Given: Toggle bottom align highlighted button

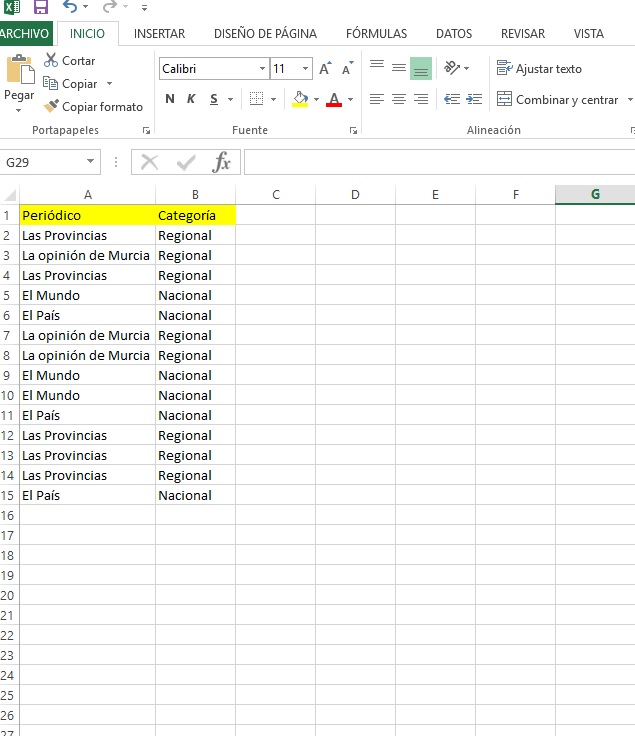Looking at the screenshot, I should pyautogui.click(x=421, y=69).
